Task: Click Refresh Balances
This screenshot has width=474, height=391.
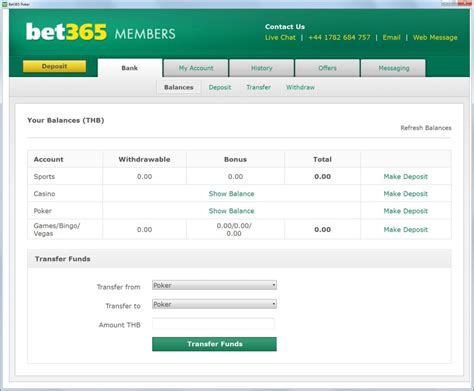Action: point(426,128)
